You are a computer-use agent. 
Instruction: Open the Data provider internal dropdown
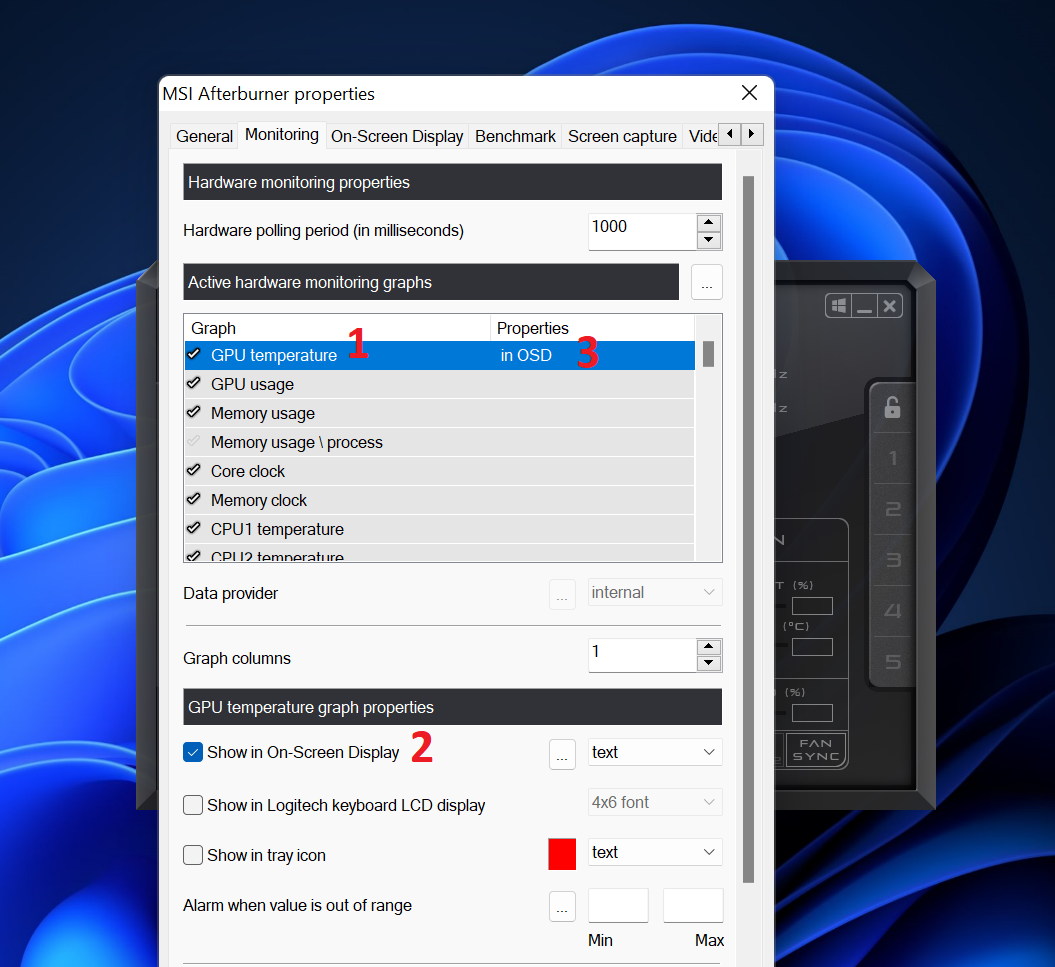[655, 592]
